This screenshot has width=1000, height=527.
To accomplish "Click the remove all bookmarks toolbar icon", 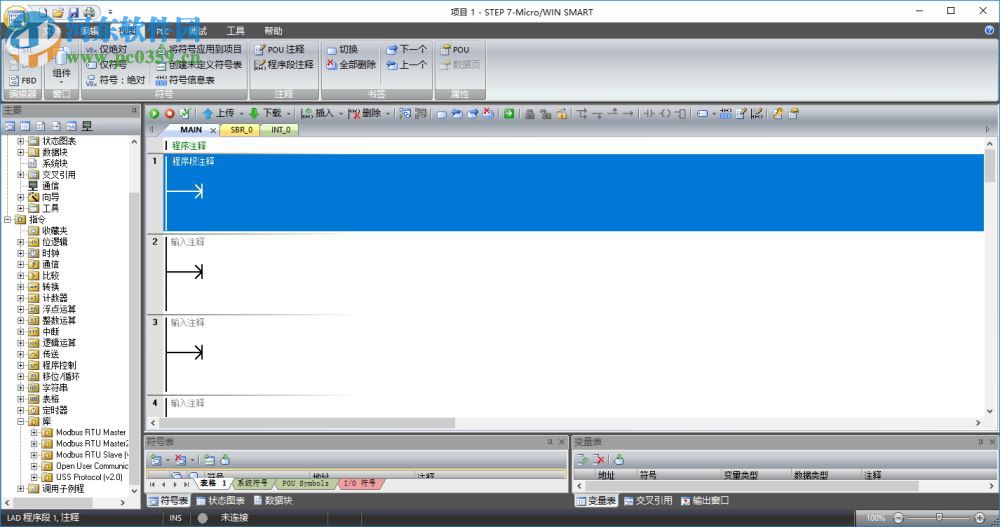I will click(488, 114).
